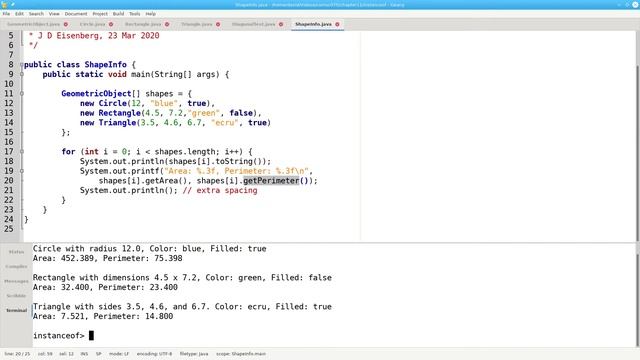Image resolution: width=640 pixels, height=360 pixels.
Task: Show the Compiler panel tab
Action: tap(16, 267)
